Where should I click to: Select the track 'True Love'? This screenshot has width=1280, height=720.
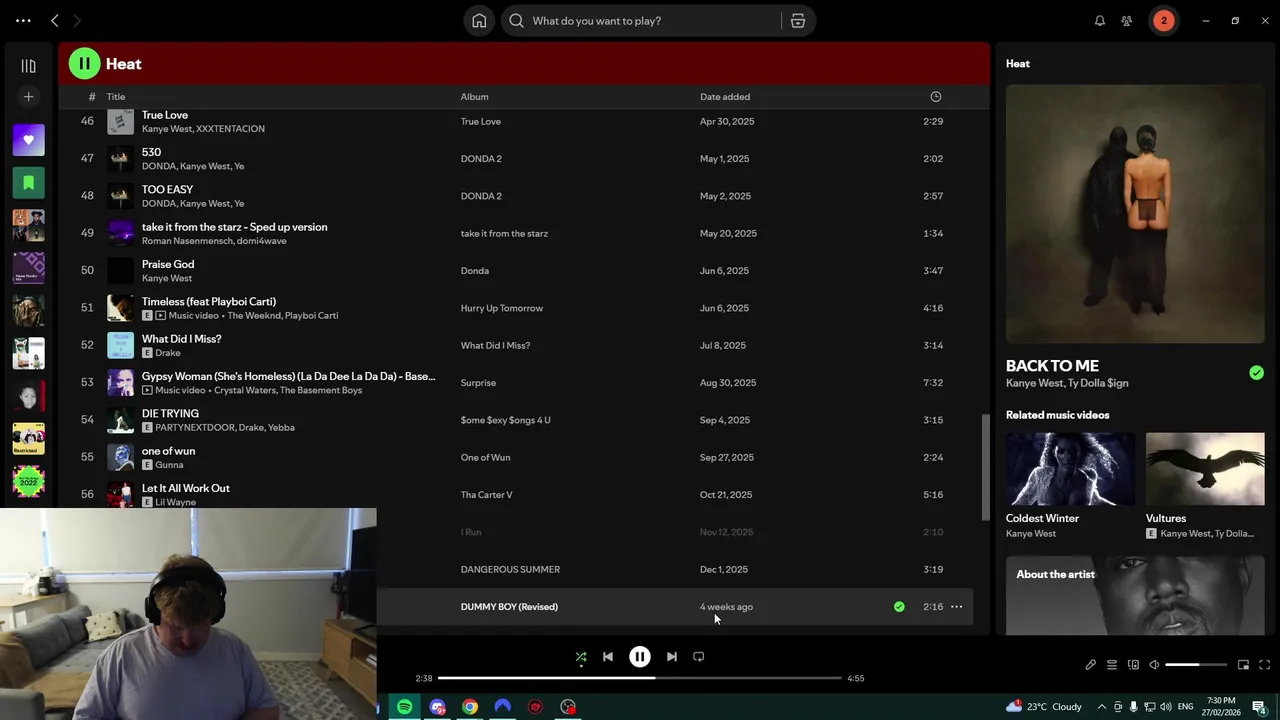[165, 115]
